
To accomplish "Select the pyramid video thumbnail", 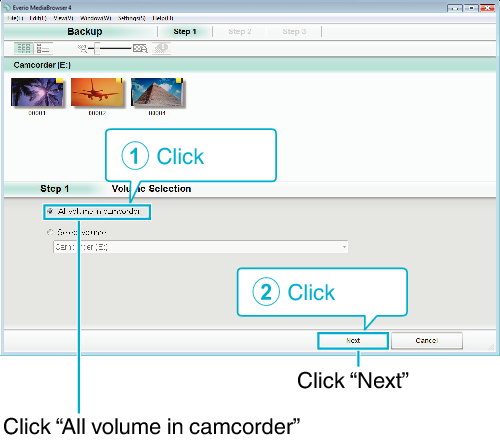I will [x=157, y=92].
